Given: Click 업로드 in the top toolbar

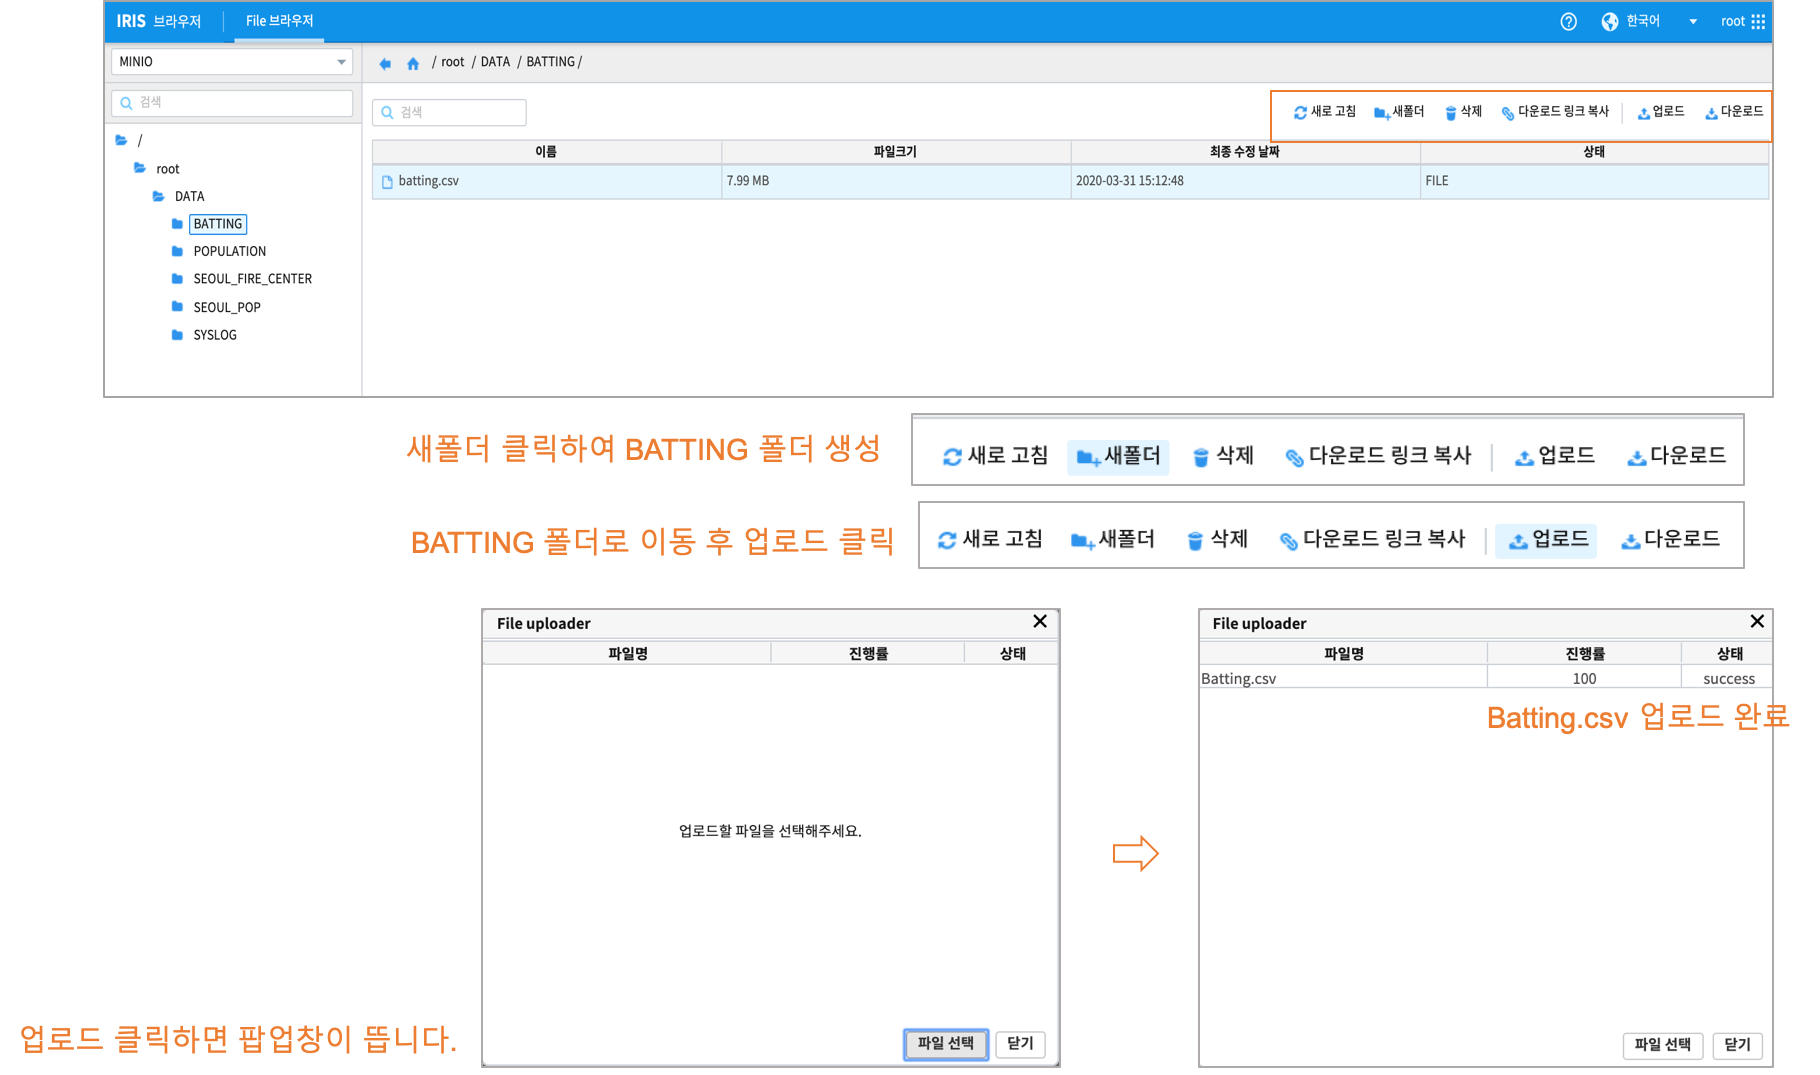Looking at the screenshot, I should pyautogui.click(x=1660, y=112).
